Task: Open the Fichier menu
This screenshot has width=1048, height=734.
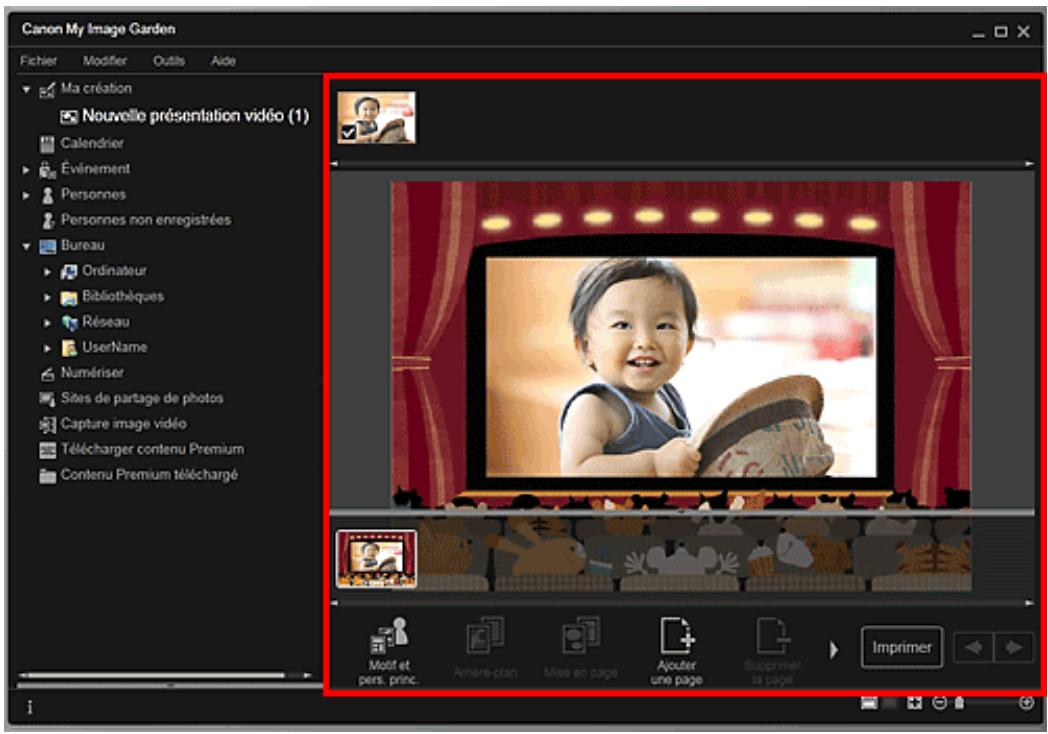Action: tap(41, 61)
